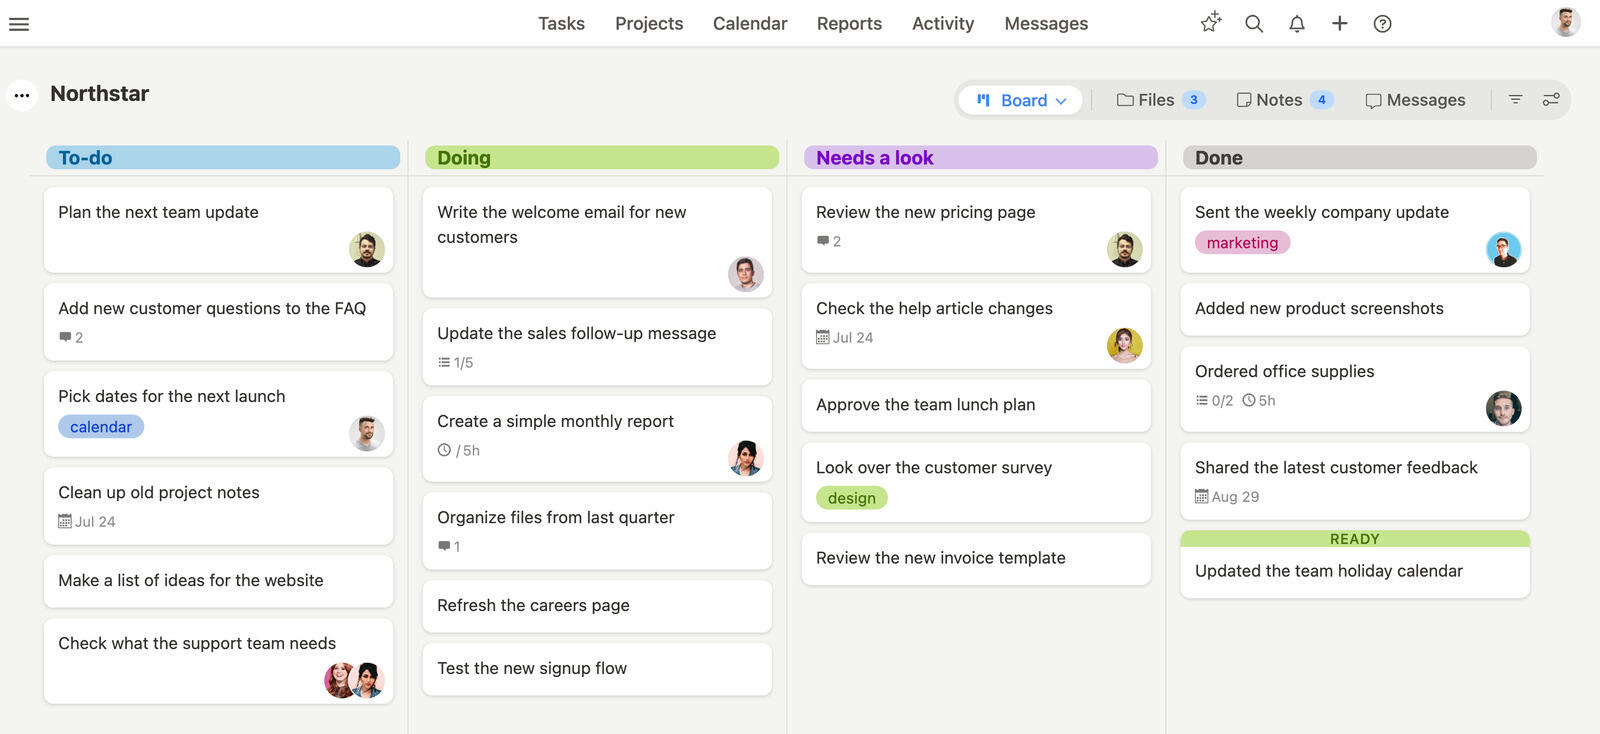Open card Create a simple monthly report
This screenshot has height=734, width=1600.
(597, 439)
